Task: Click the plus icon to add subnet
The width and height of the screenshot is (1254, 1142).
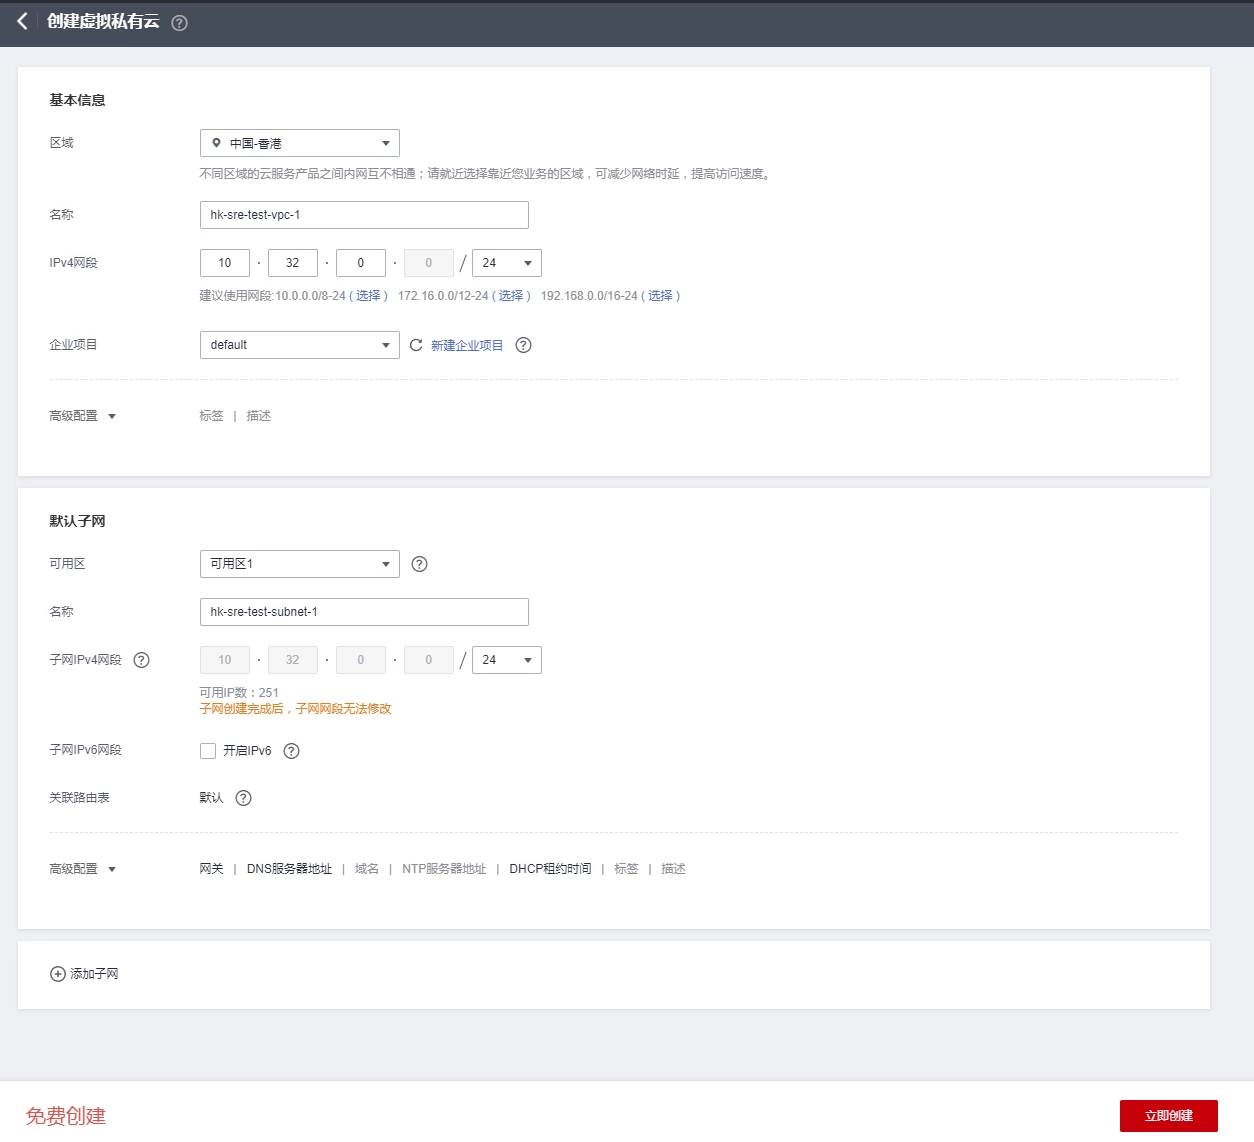Action: [58, 974]
